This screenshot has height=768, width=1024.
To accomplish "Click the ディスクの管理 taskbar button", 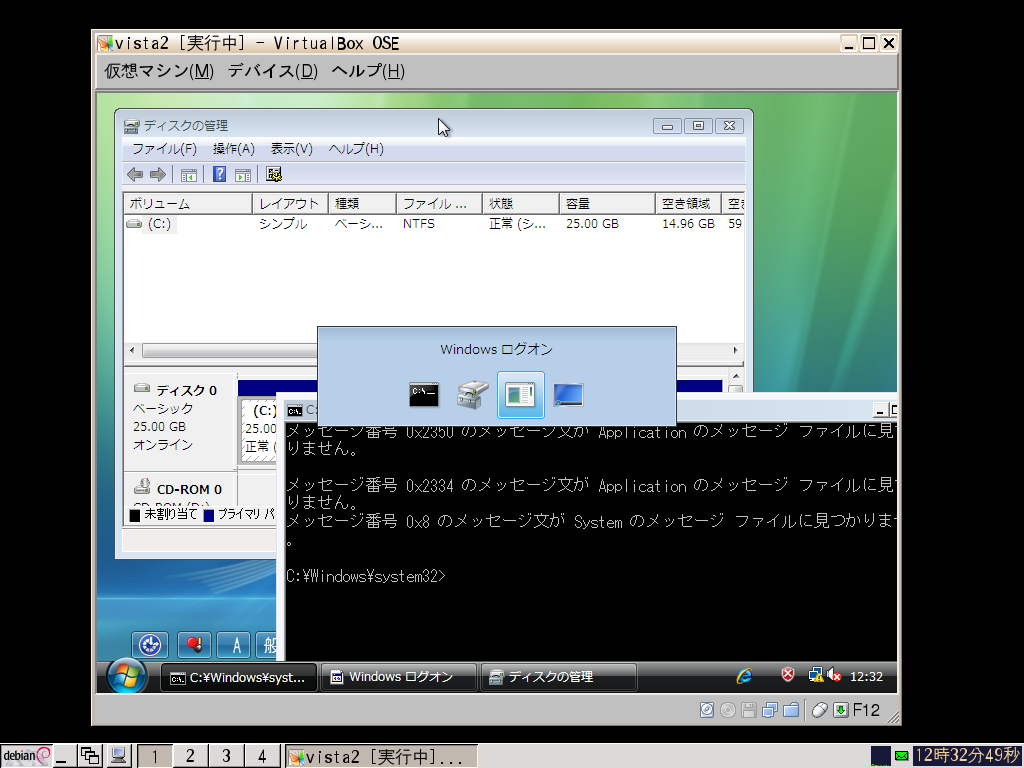I will coord(558,677).
